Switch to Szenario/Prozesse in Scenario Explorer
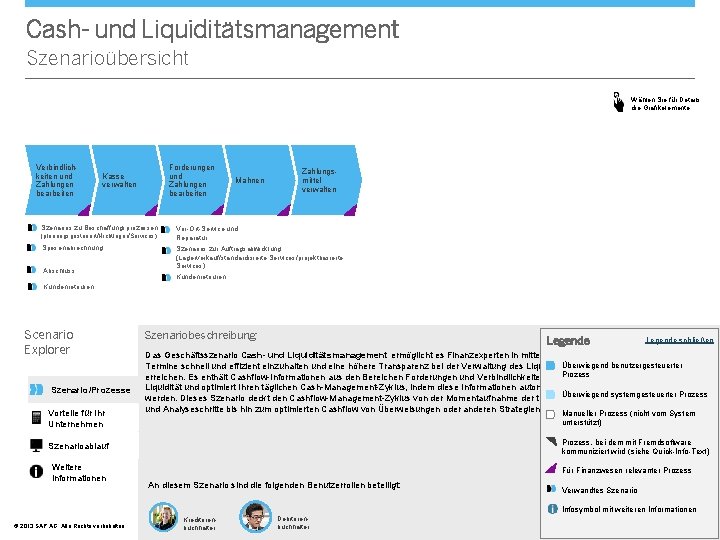The image size is (720, 540). [x=83, y=390]
